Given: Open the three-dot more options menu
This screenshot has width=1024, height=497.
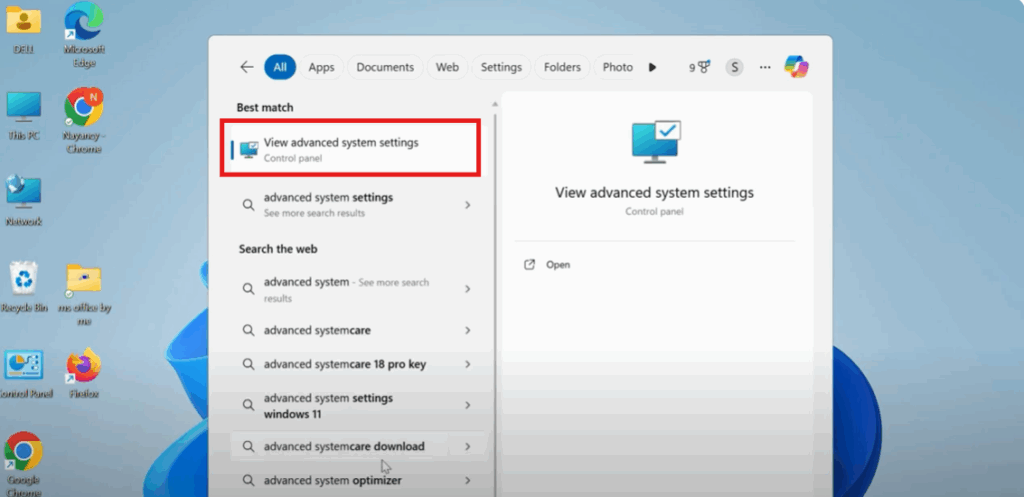Looking at the screenshot, I should click(765, 67).
